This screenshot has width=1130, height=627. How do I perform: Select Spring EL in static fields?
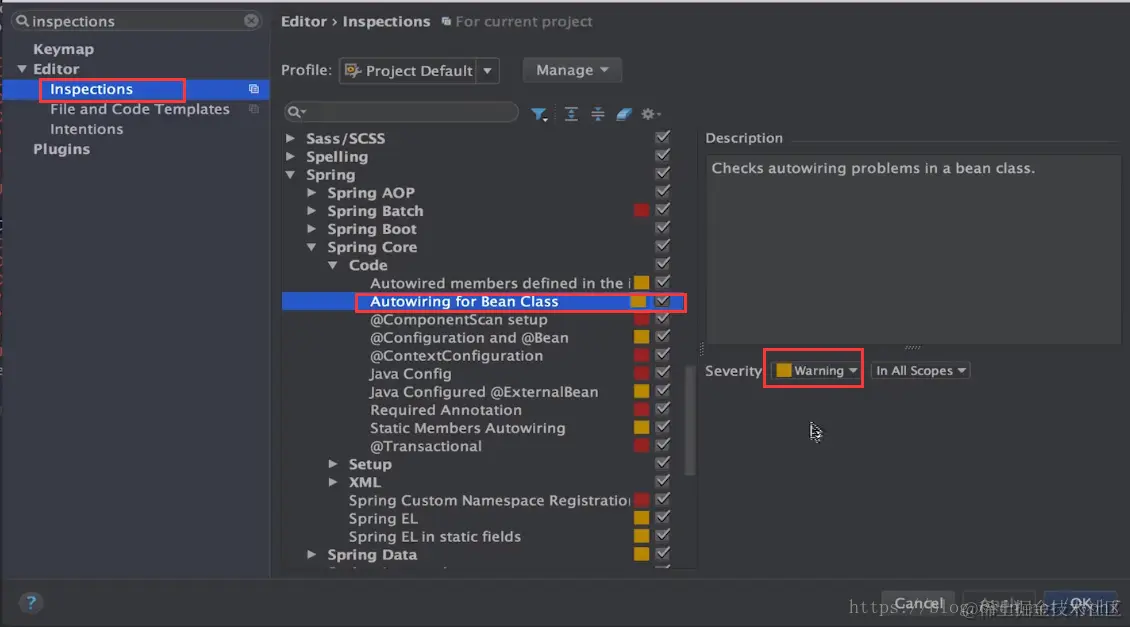[x=435, y=536]
